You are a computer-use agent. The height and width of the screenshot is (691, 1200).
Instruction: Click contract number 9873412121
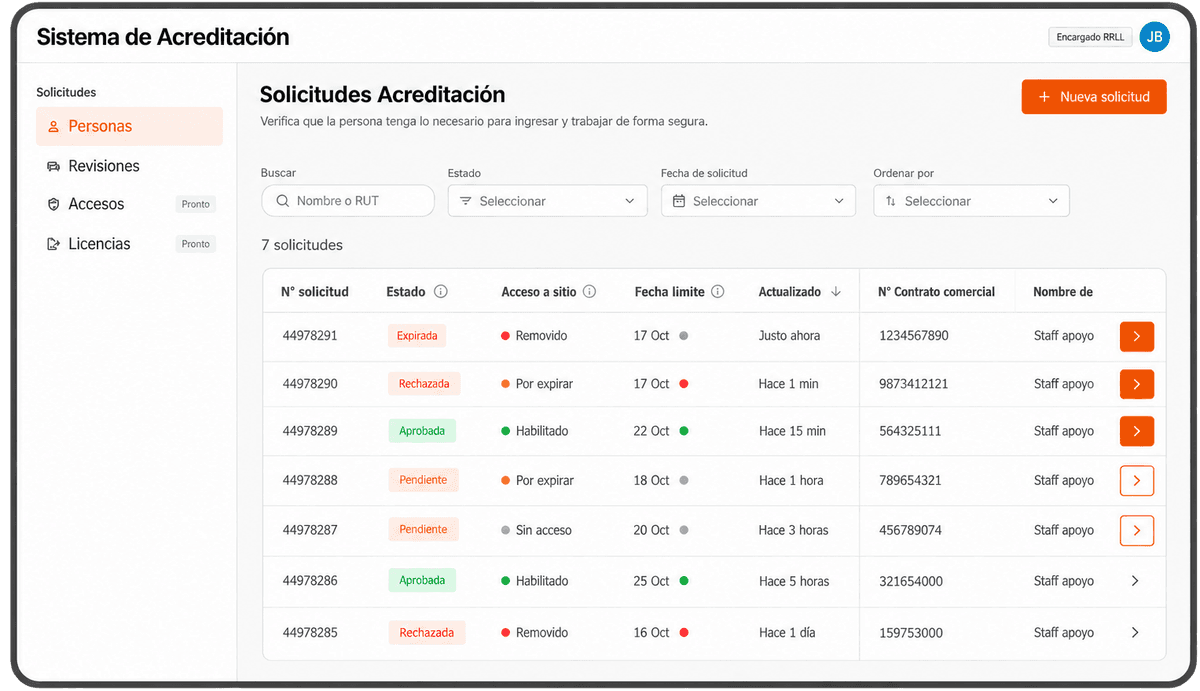pyautogui.click(x=914, y=384)
